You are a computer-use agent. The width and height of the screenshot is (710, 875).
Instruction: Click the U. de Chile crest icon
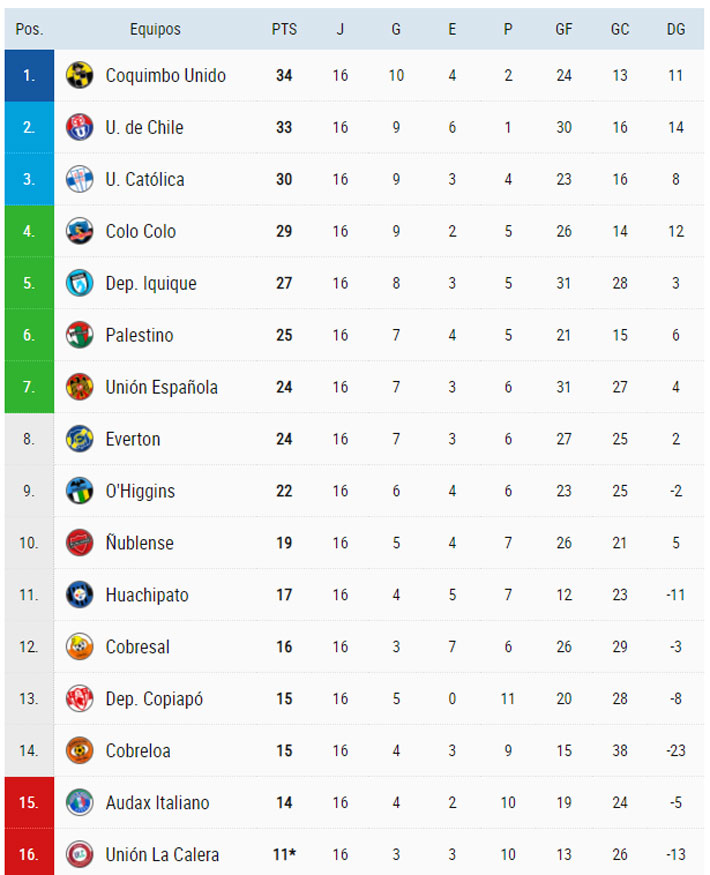[x=79, y=127]
